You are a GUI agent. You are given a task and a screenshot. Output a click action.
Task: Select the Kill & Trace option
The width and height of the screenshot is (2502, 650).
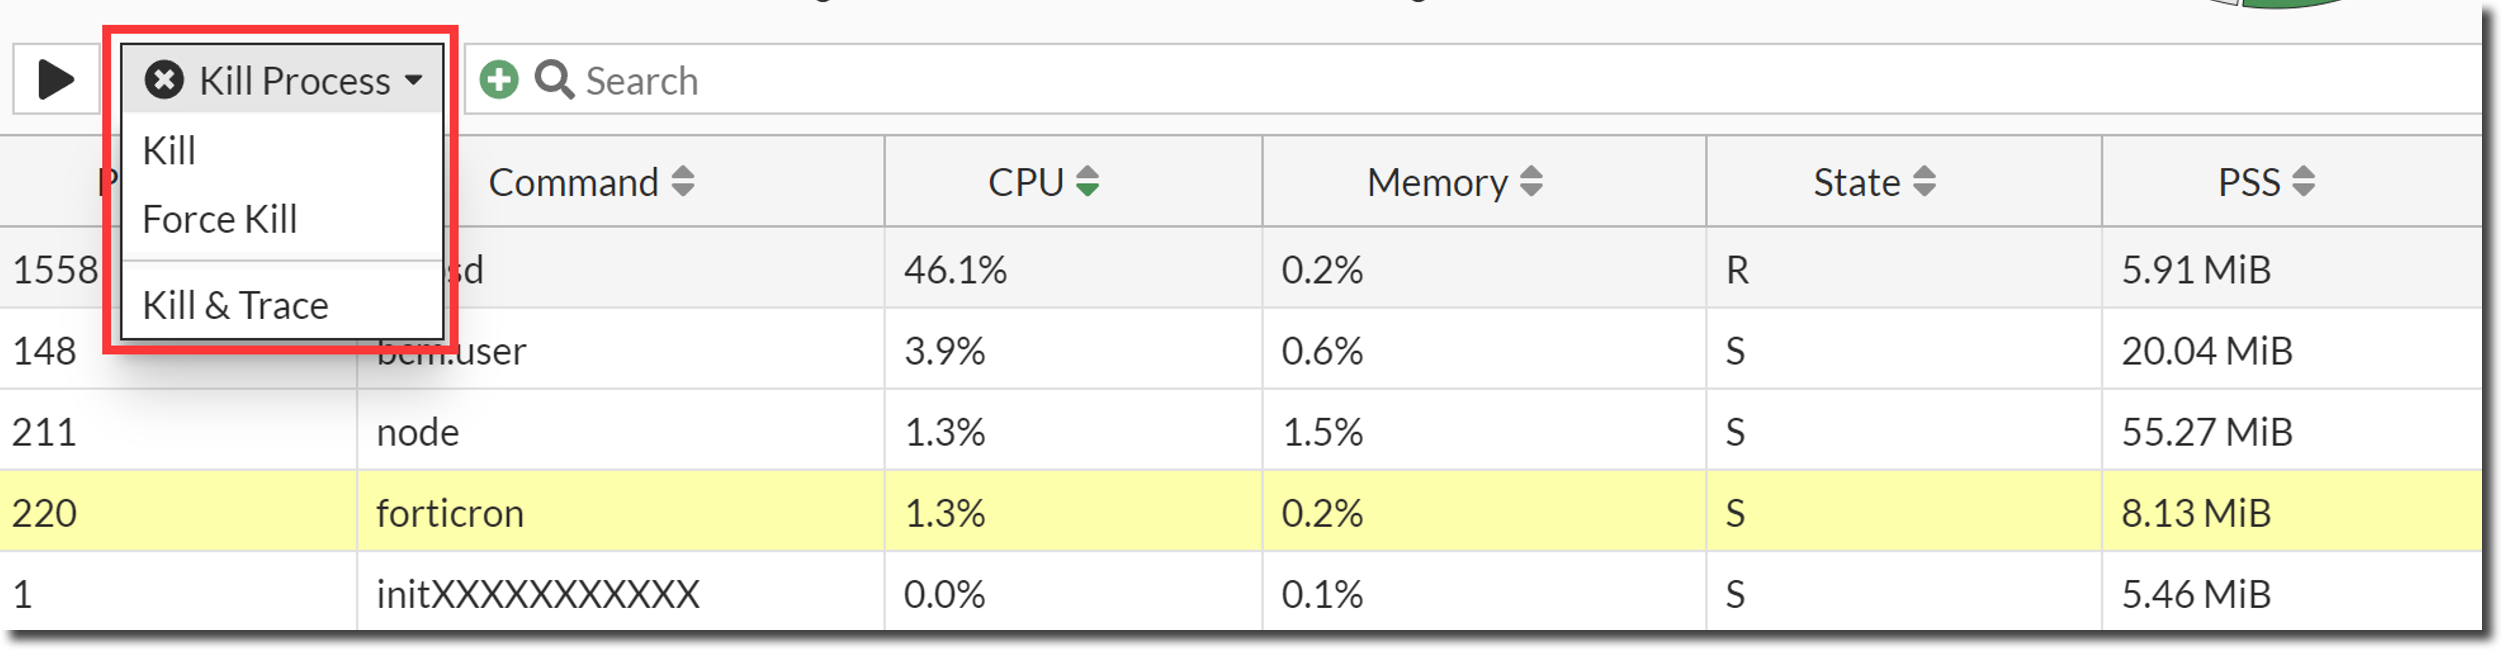[236, 305]
